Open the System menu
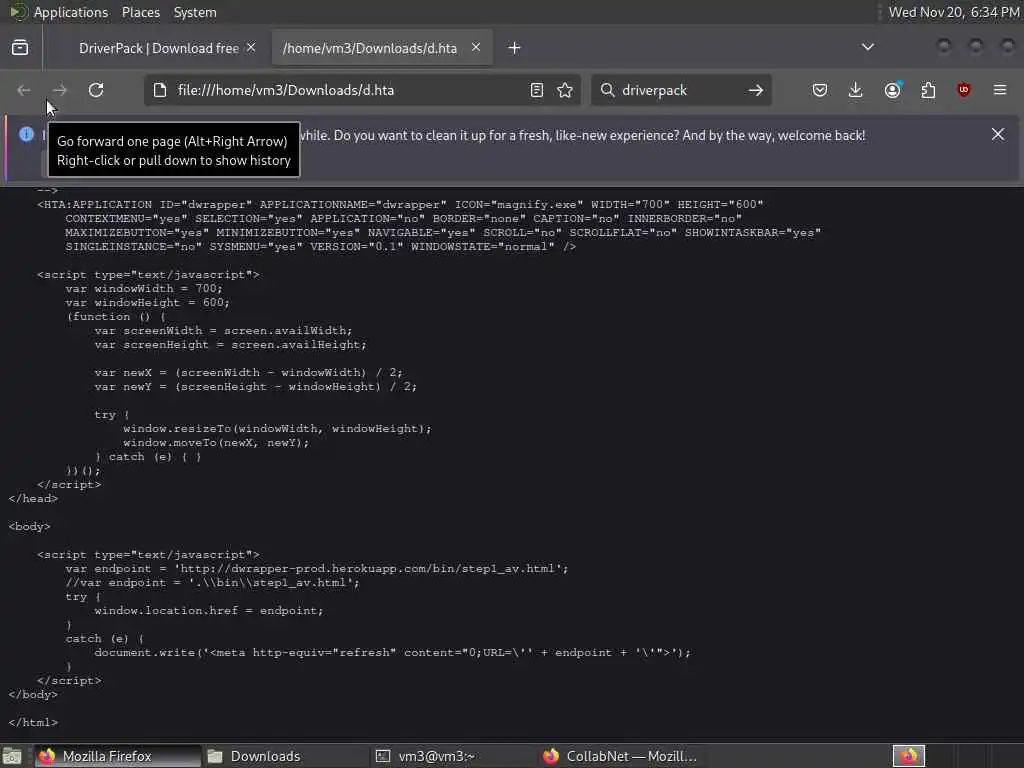This screenshot has height=768, width=1024. [195, 12]
